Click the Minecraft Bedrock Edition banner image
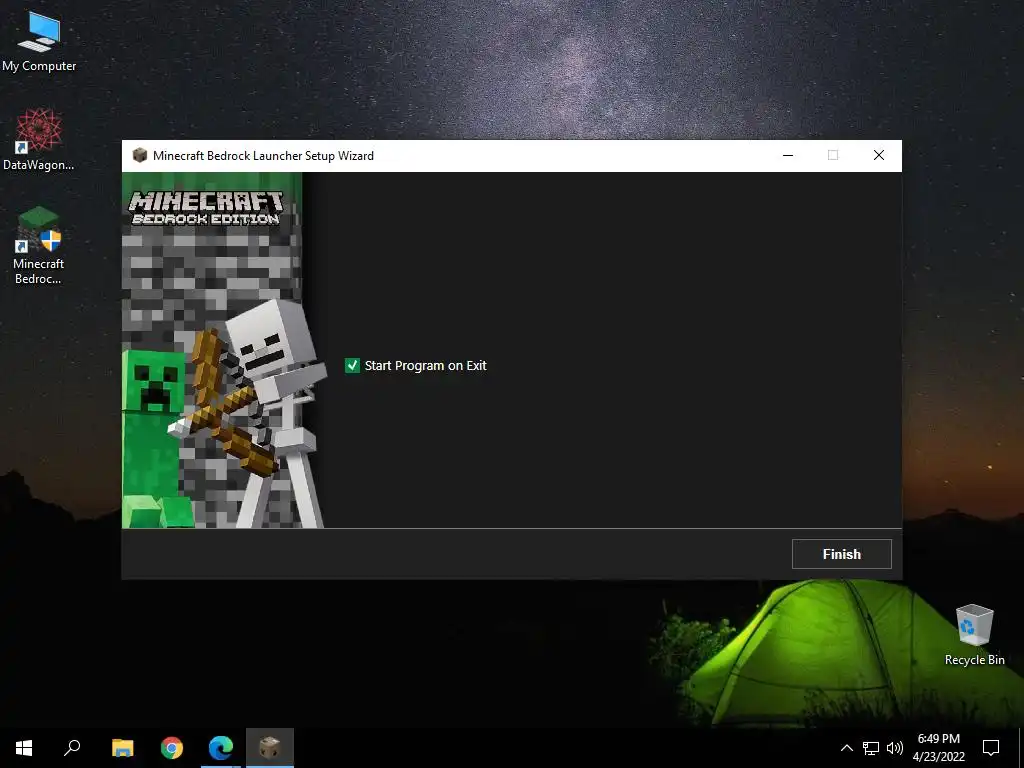This screenshot has height=768, width=1024. click(x=223, y=350)
